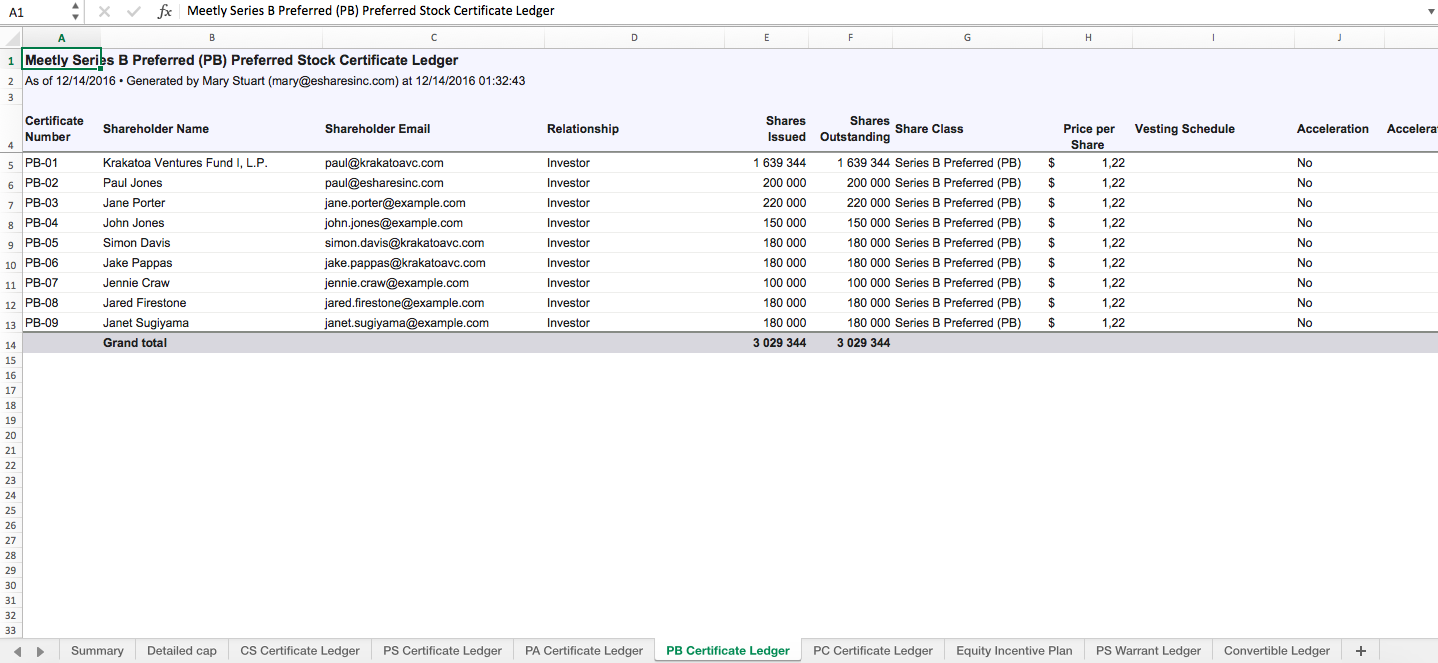Image resolution: width=1438 pixels, height=663 pixels.
Task: Open the PS Warrant Ledger tab
Action: (x=1148, y=650)
